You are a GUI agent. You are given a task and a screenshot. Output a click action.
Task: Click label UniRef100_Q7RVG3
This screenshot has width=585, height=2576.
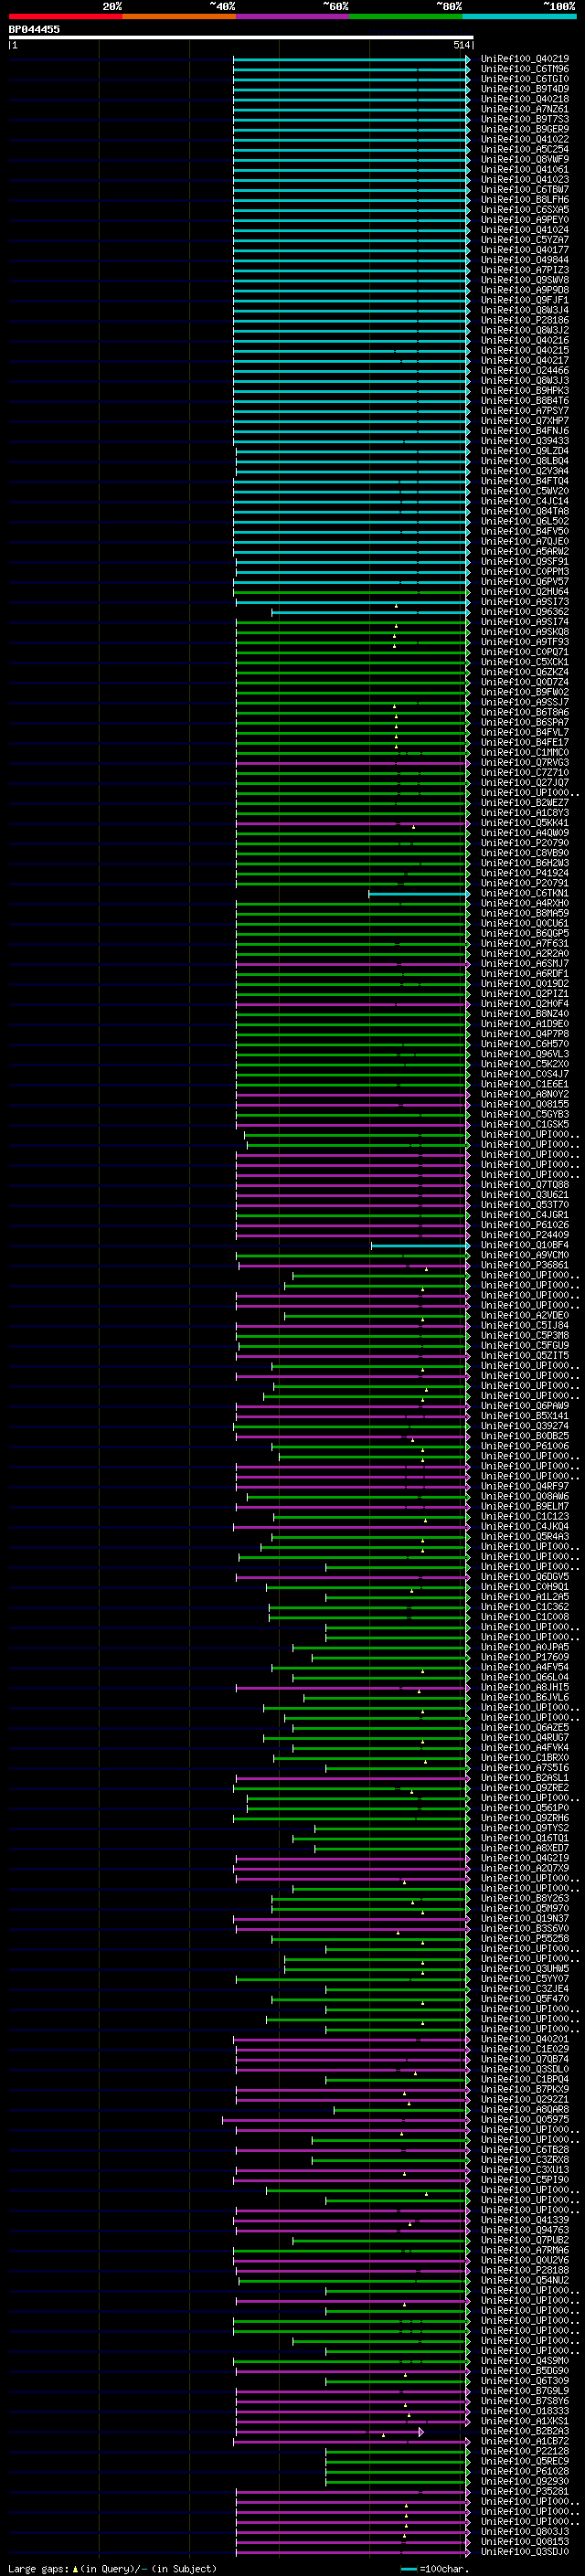pos(525,763)
